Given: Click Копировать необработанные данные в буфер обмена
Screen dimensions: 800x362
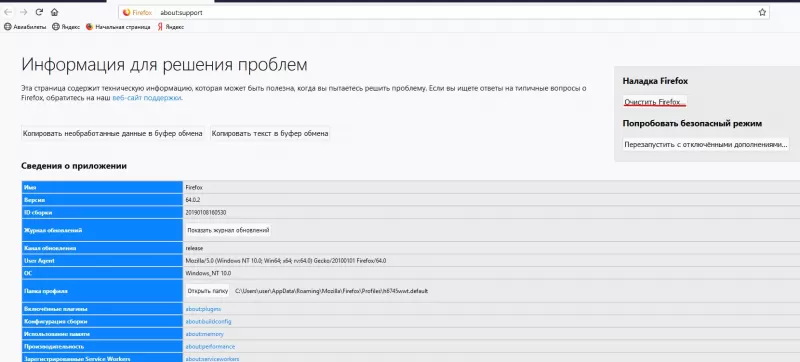Looking at the screenshot, I should 113,134.
